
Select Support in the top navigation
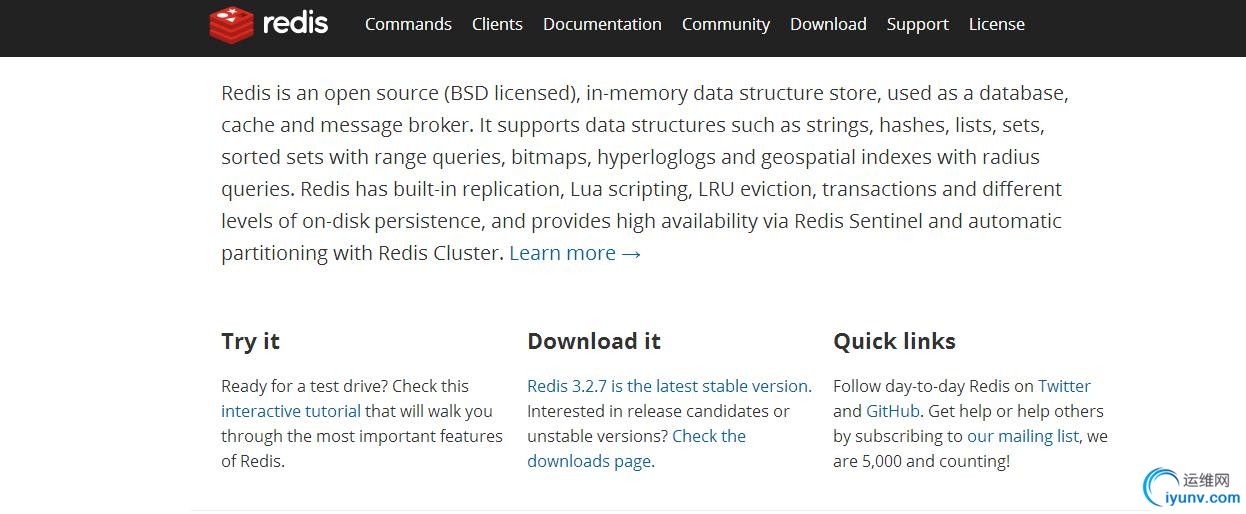coord(917,24)
